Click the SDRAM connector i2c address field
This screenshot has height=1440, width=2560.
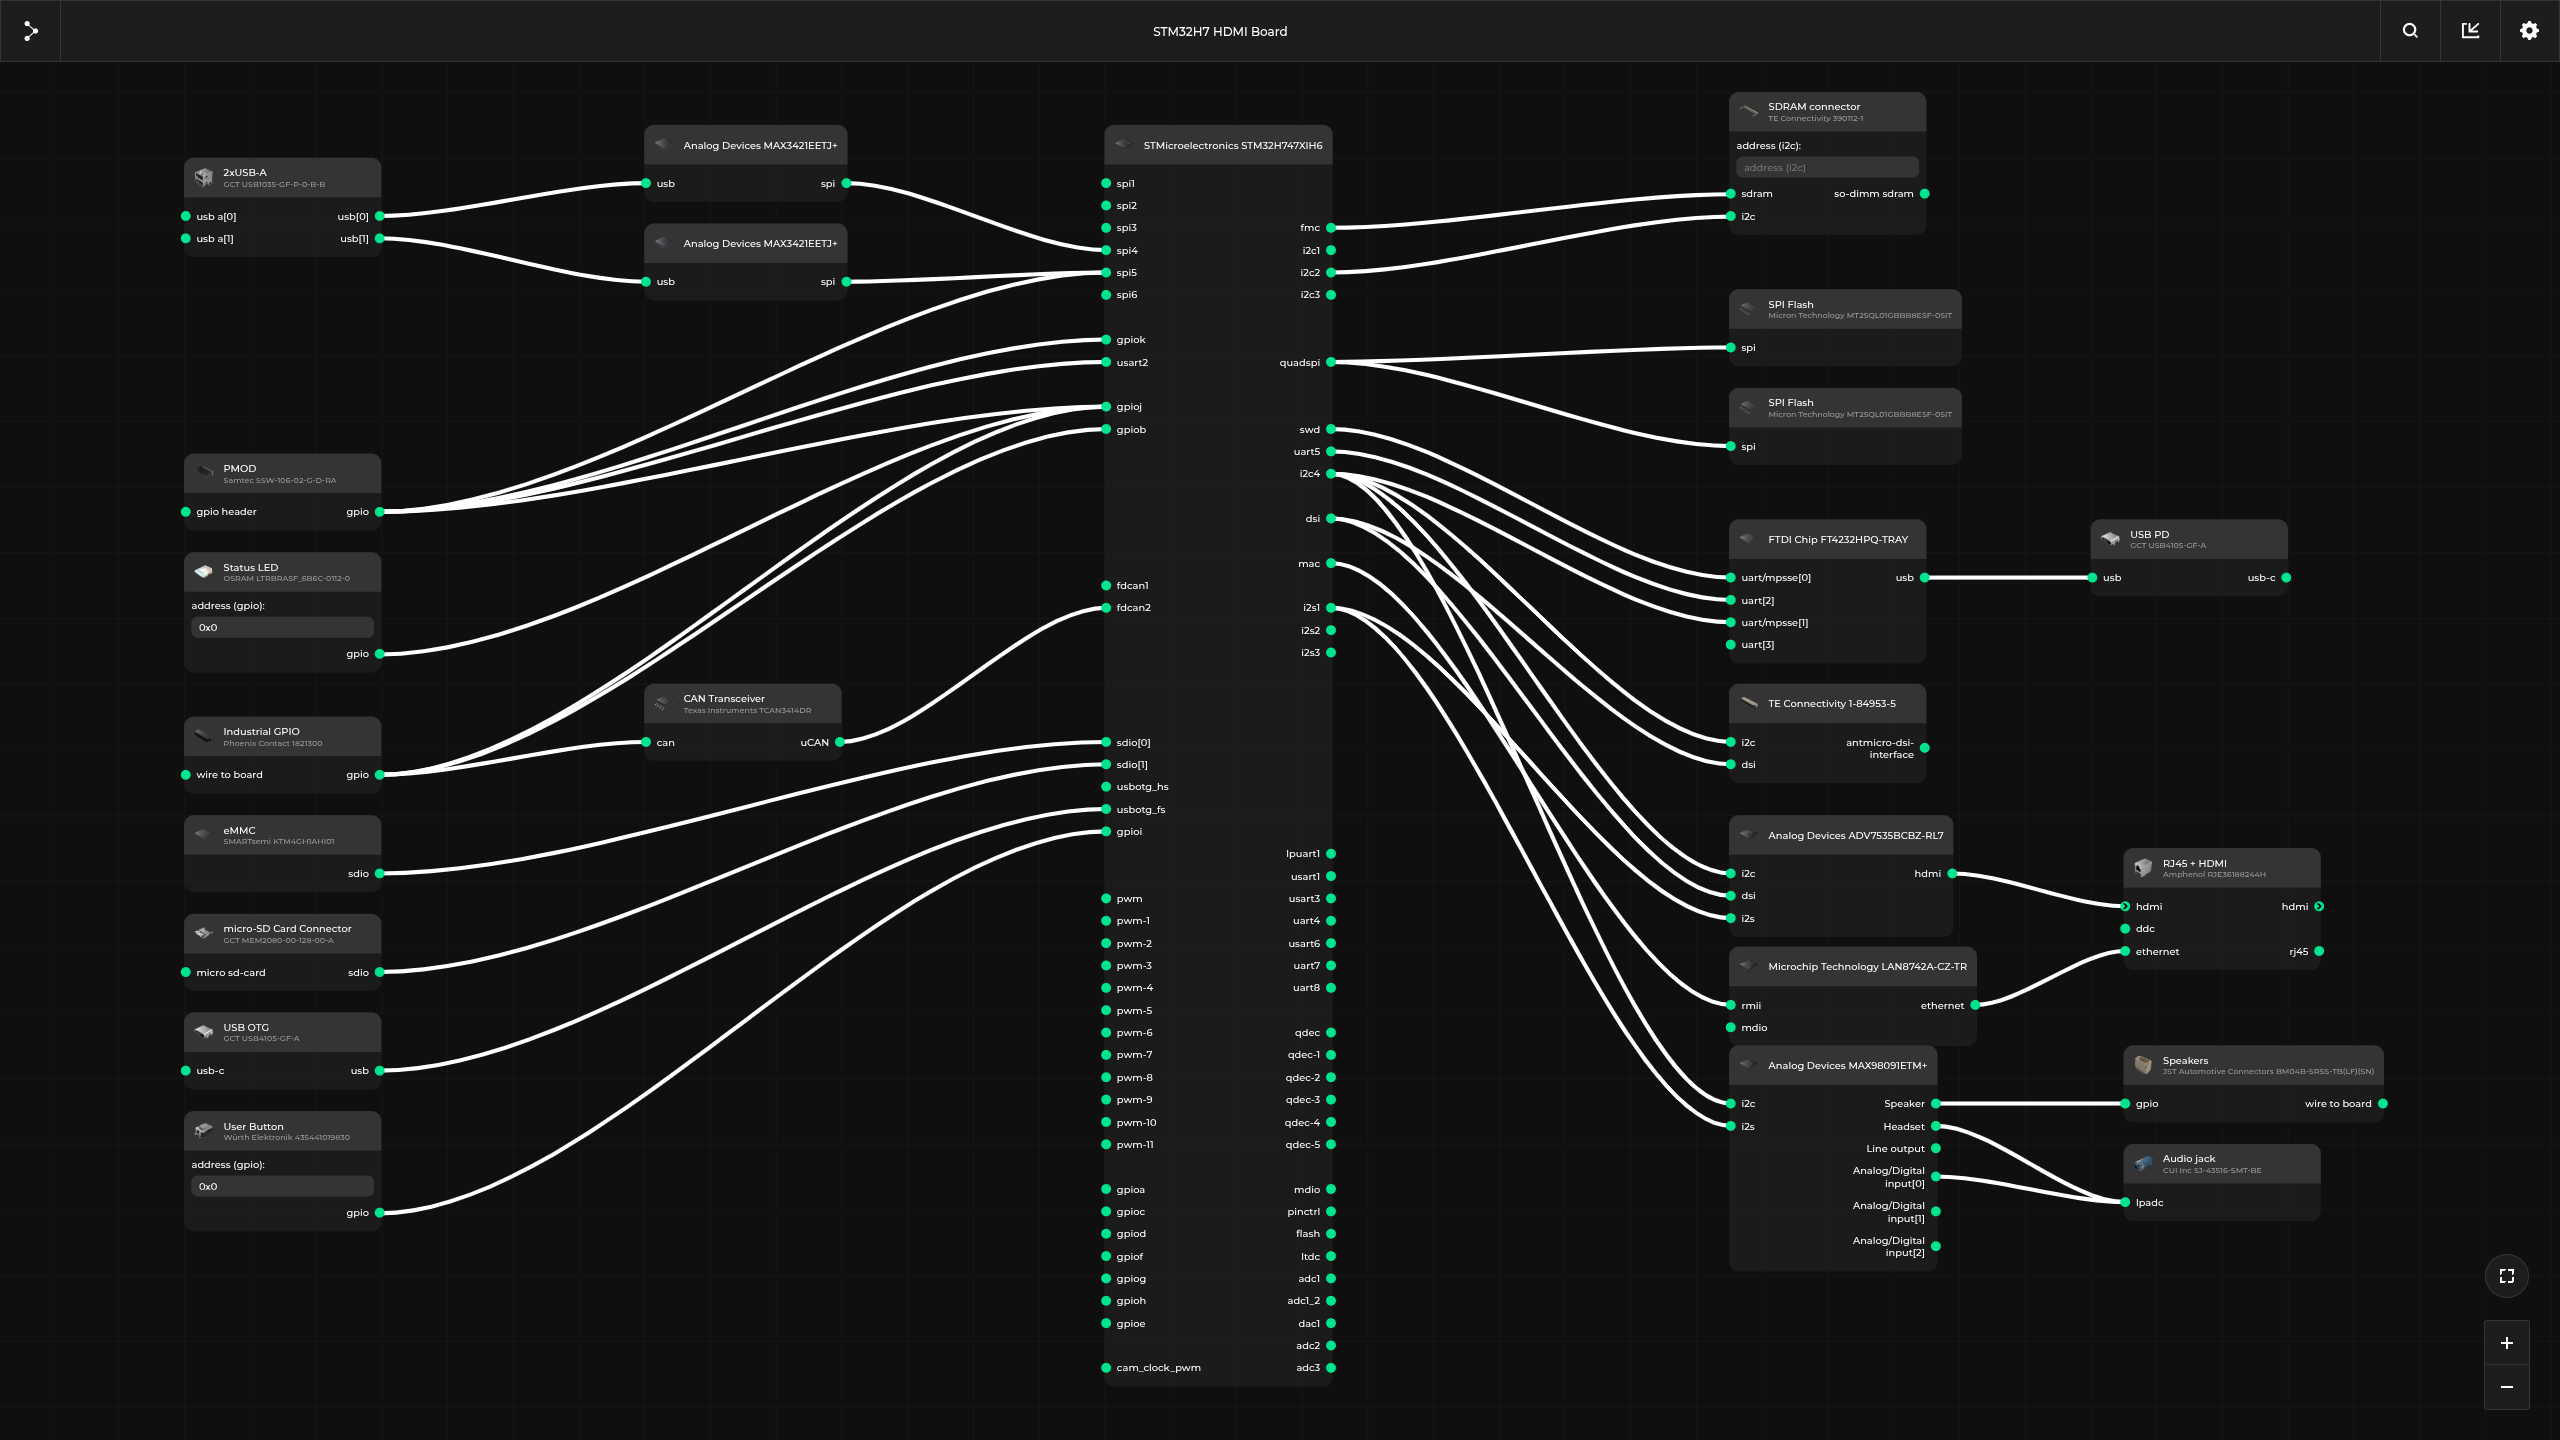1827,168
